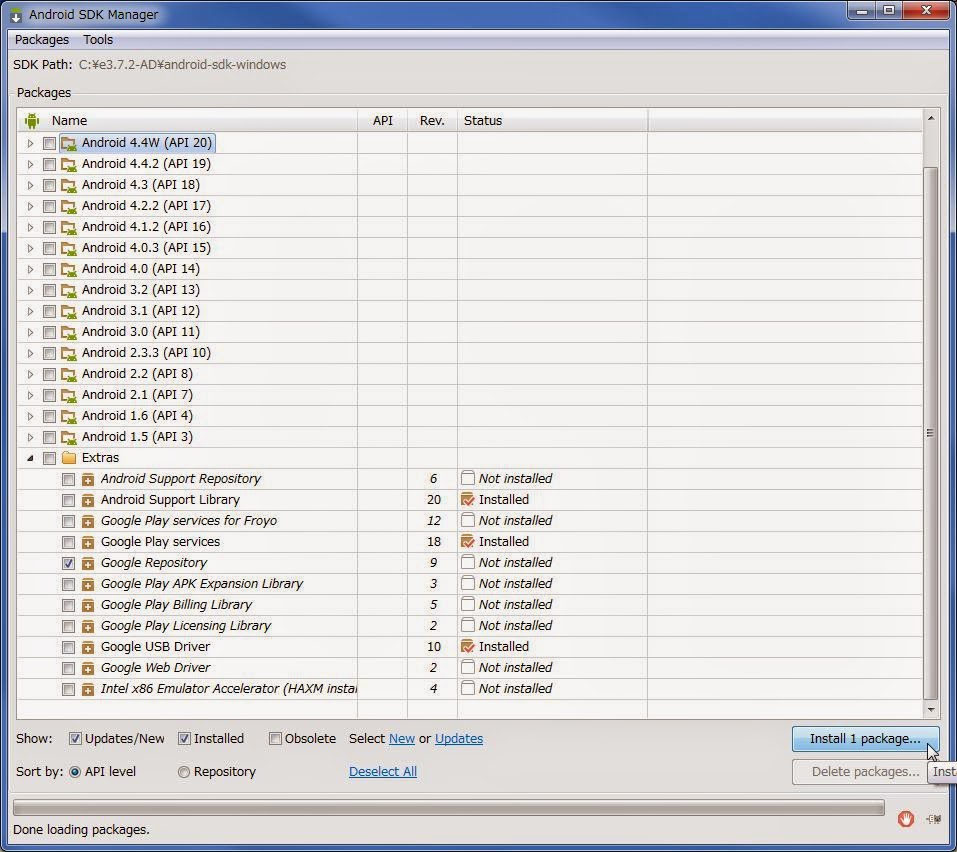The width and height of the screenshot is (957, 852).
Task: Click the Android 4.3 platform folder icon
Action: [x=69, y=185]
